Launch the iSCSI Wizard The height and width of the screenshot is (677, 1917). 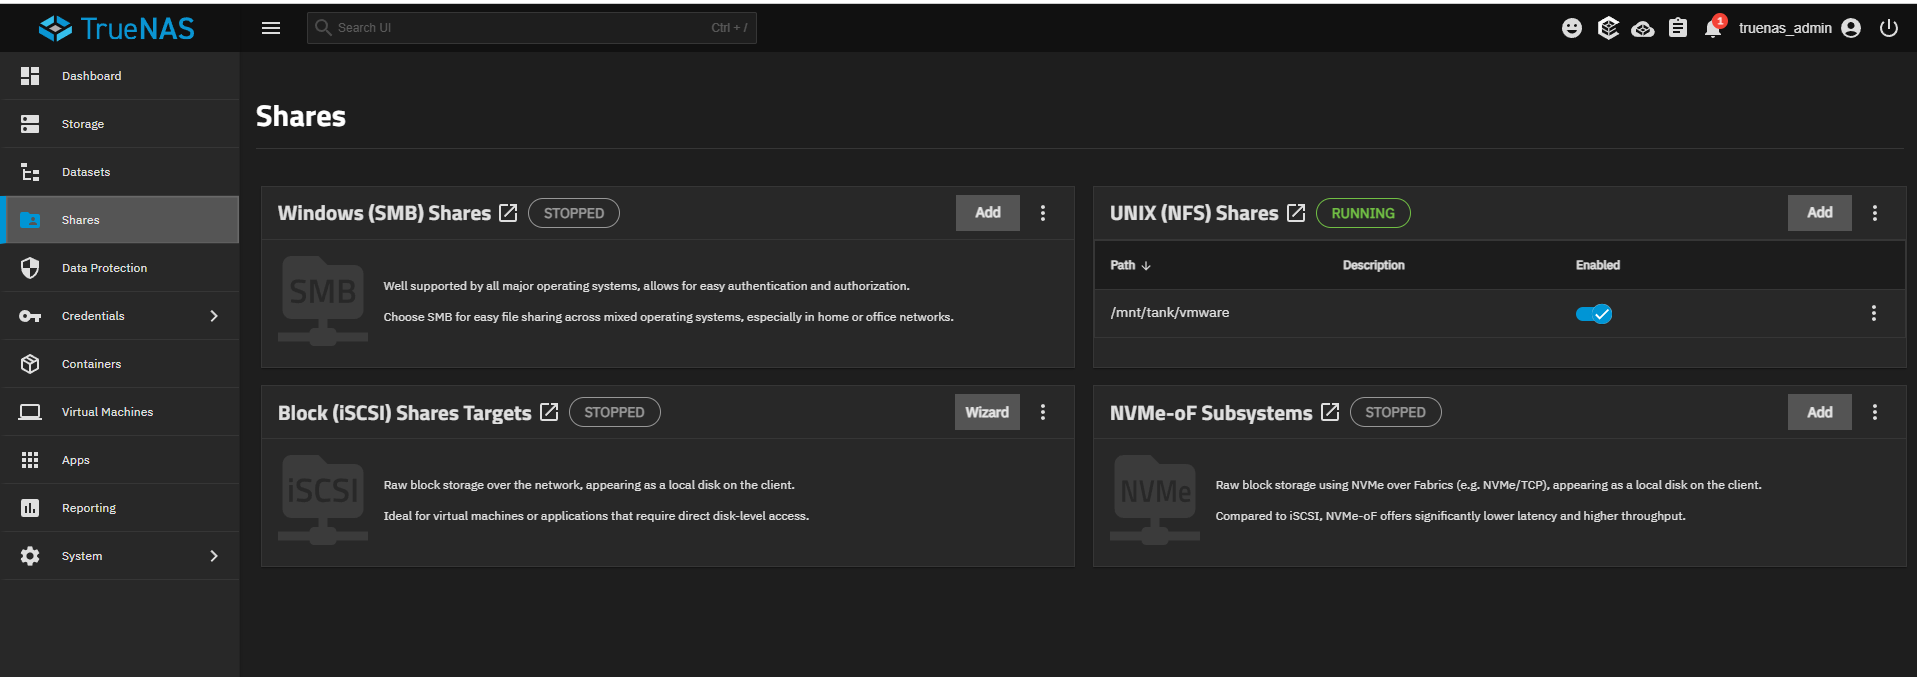[987, 412]
